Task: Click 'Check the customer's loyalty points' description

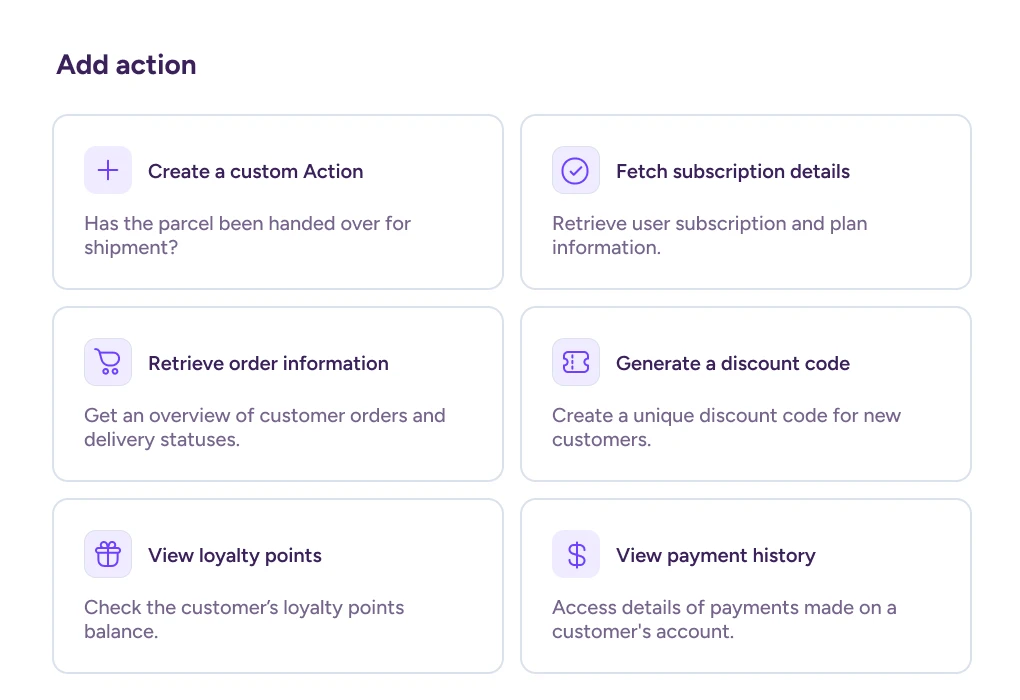Action: coord(244,619)
